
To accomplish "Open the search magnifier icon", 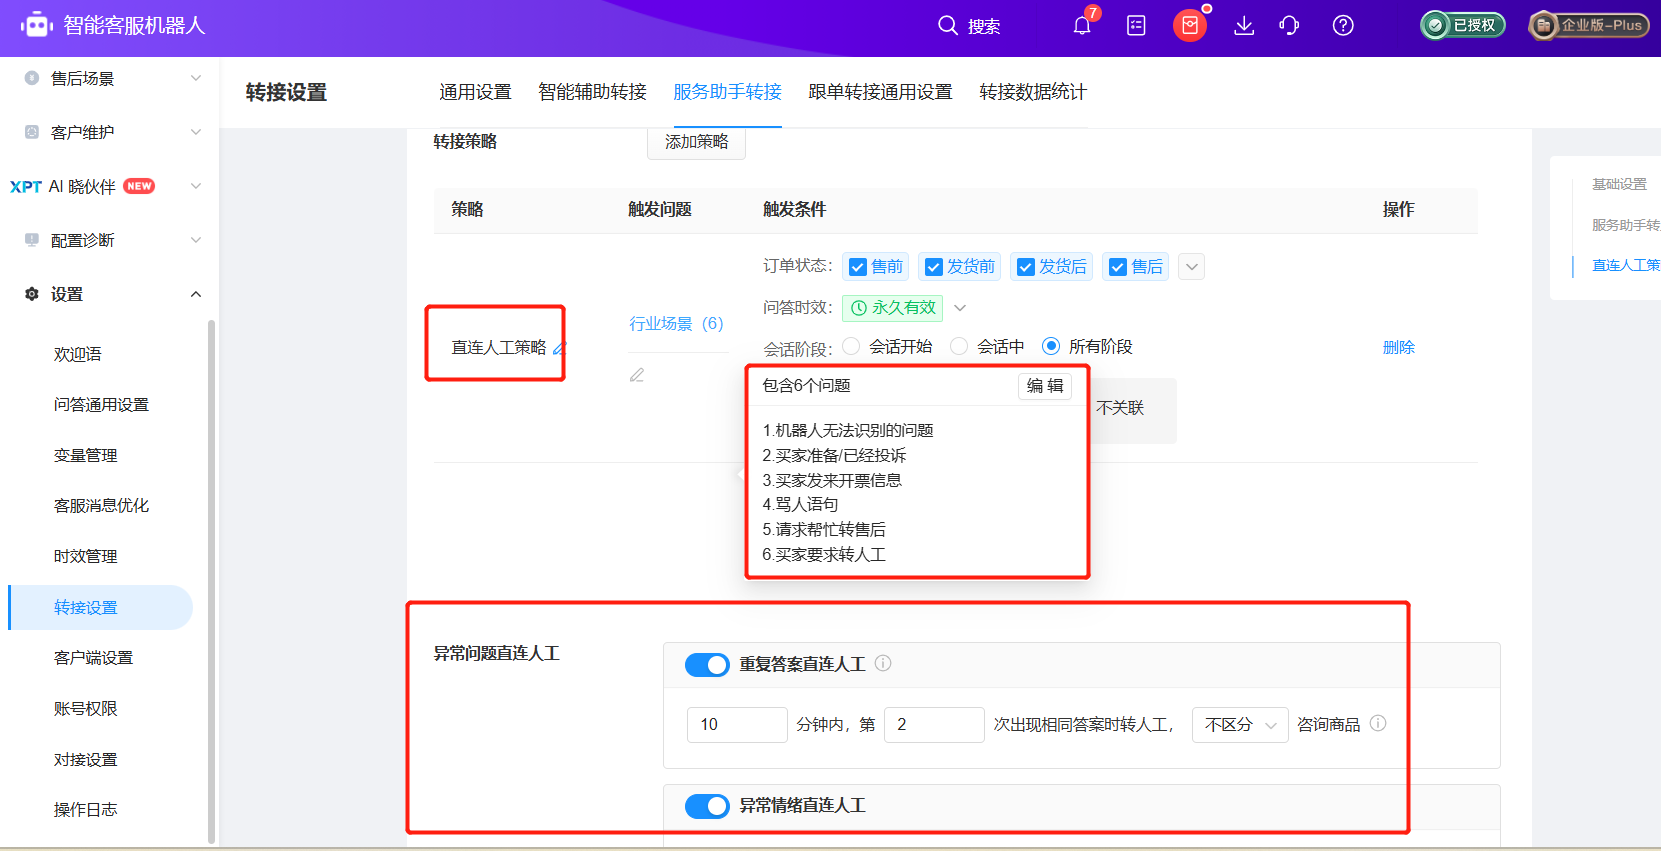I will (947, 25).
